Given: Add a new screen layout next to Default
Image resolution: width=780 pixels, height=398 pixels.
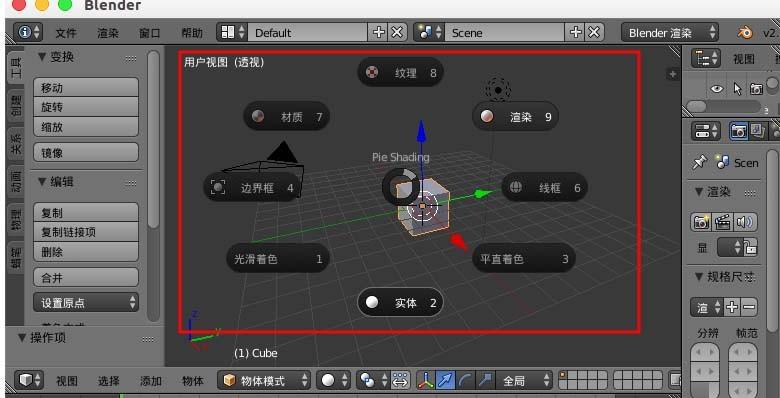Looking at the screenshot, I should pos(379,33).
